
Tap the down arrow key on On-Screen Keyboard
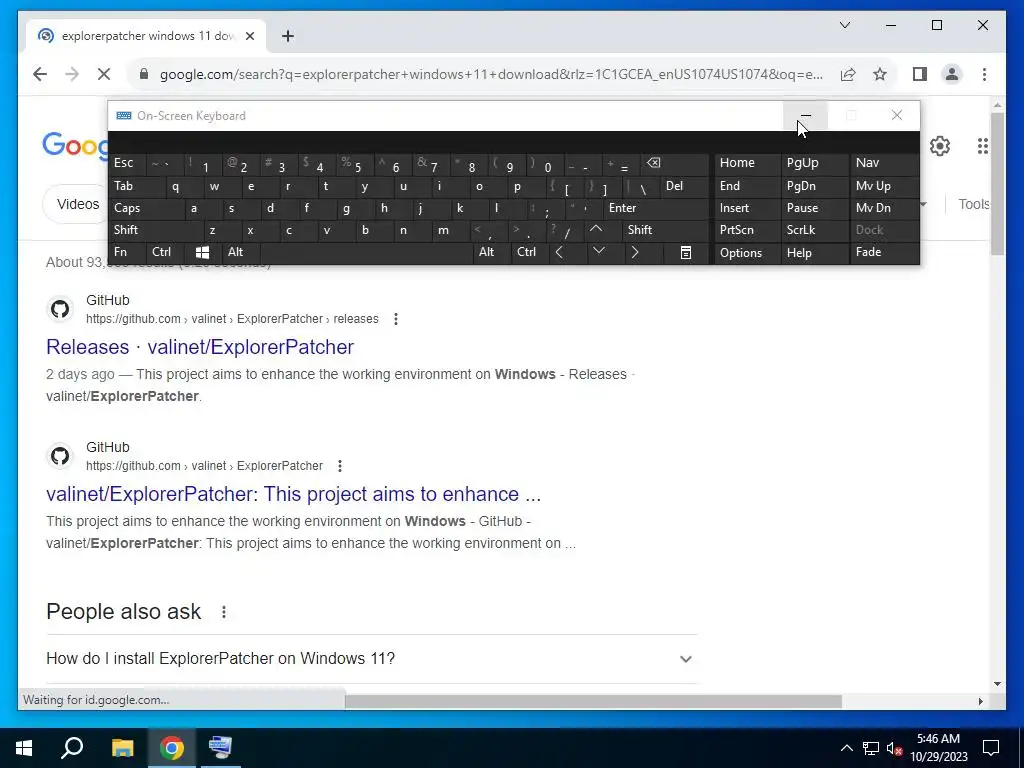click(x=598, y=252)
